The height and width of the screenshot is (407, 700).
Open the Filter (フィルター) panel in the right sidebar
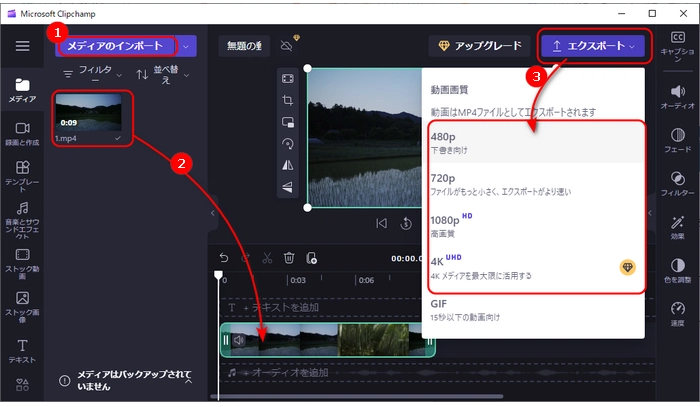point(678,186)
